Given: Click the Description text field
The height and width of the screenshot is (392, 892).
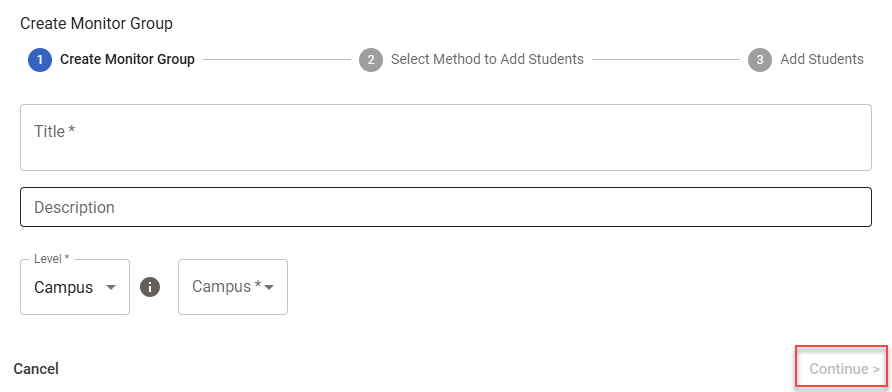Looking at the screenshot, I should pyautogui.click(x=446, y=207).
